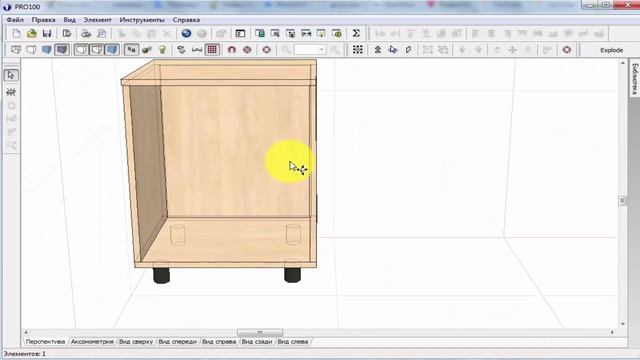Click the second left sidebar tool icon
The width and height of the screenshot is (640, 360).
coord(11,92)
